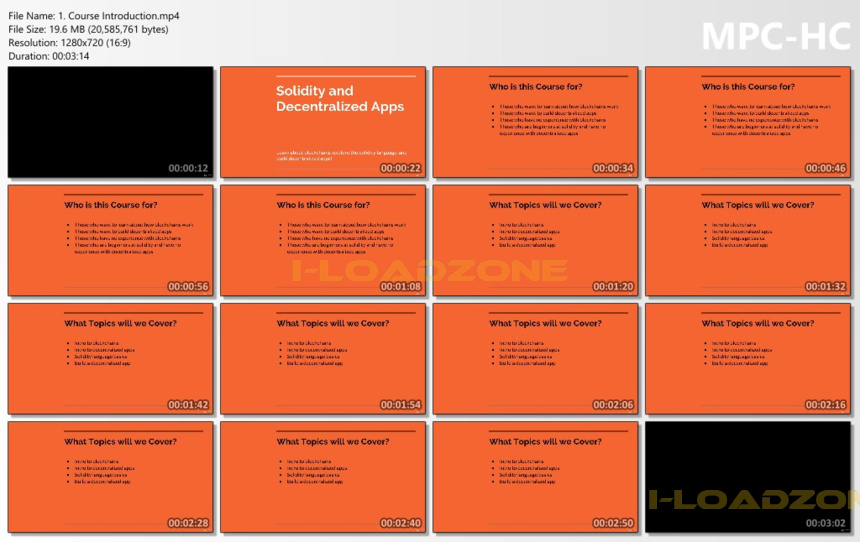The width and height of the screenshot is (860, 542).
Task: Select the thumbnail timestamped 00:00:34
Action: [x=535, y=122]
